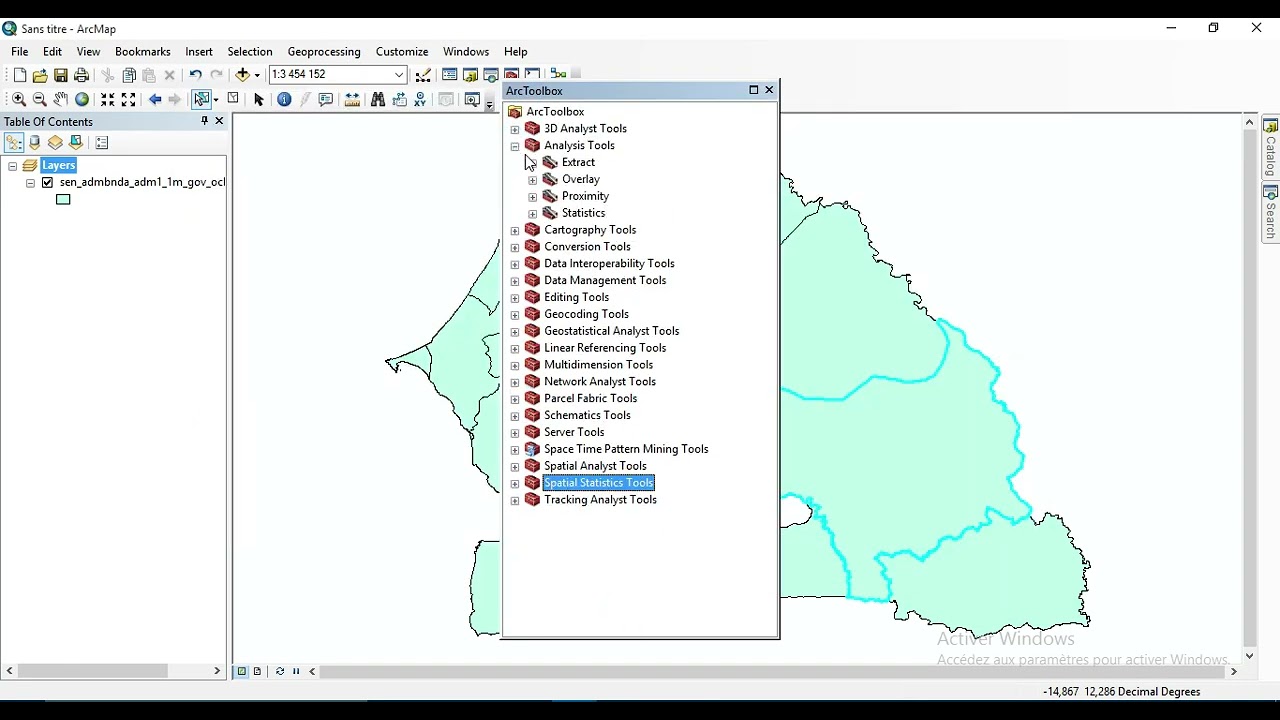
Task: Zoom to Full Extent globe
Action: [82, 99]
